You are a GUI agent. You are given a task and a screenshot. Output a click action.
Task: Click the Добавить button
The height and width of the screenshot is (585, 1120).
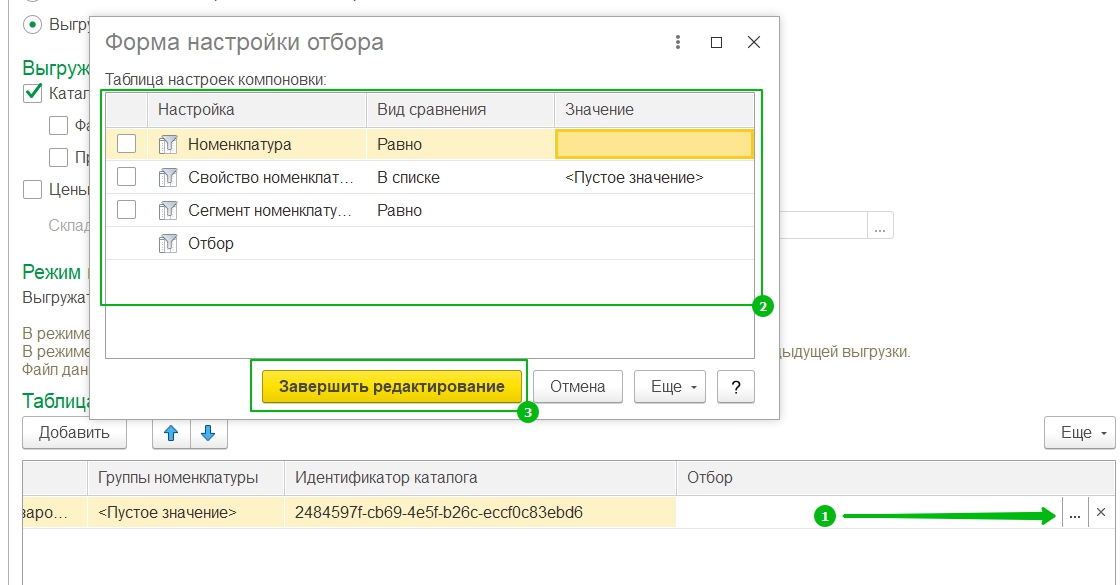(74, 433)
